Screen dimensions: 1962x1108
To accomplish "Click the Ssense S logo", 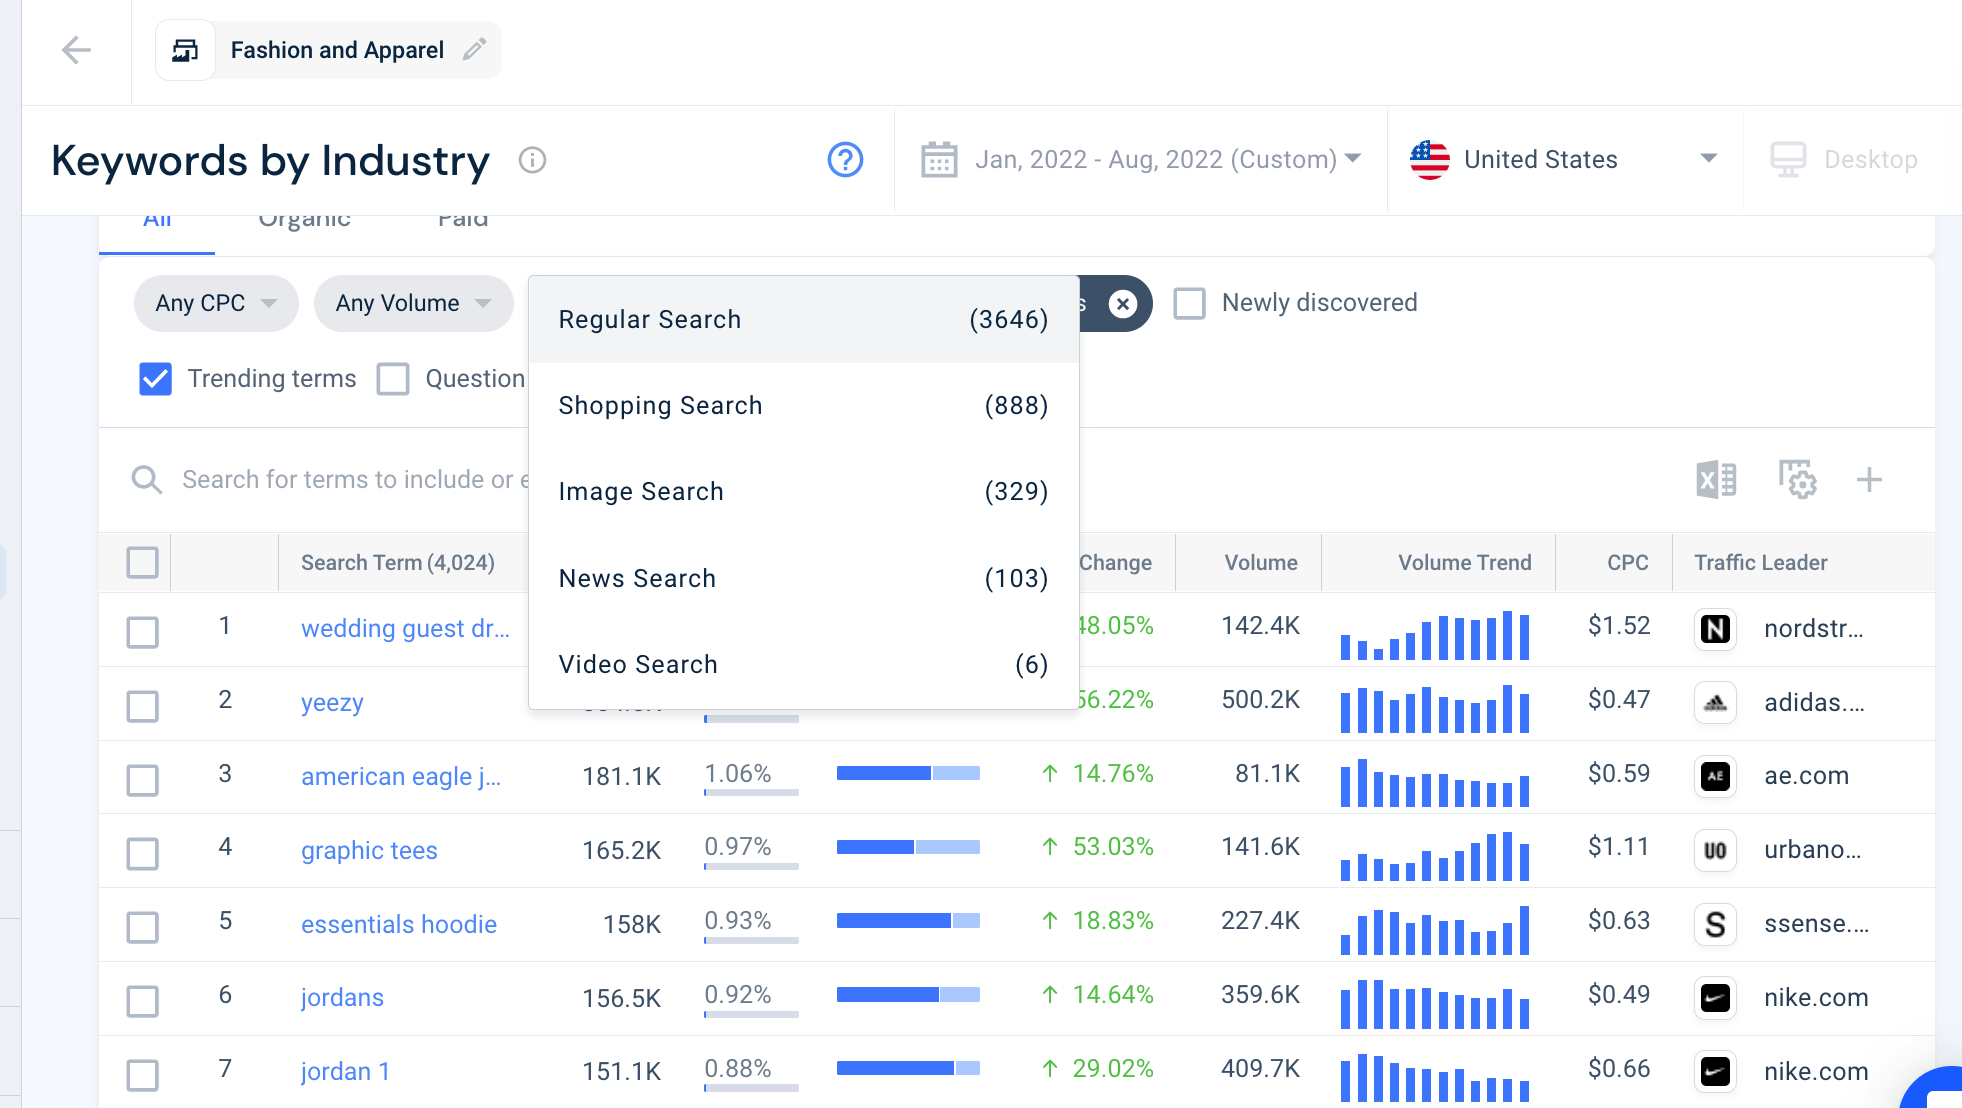I will (x=1716, y=924).
